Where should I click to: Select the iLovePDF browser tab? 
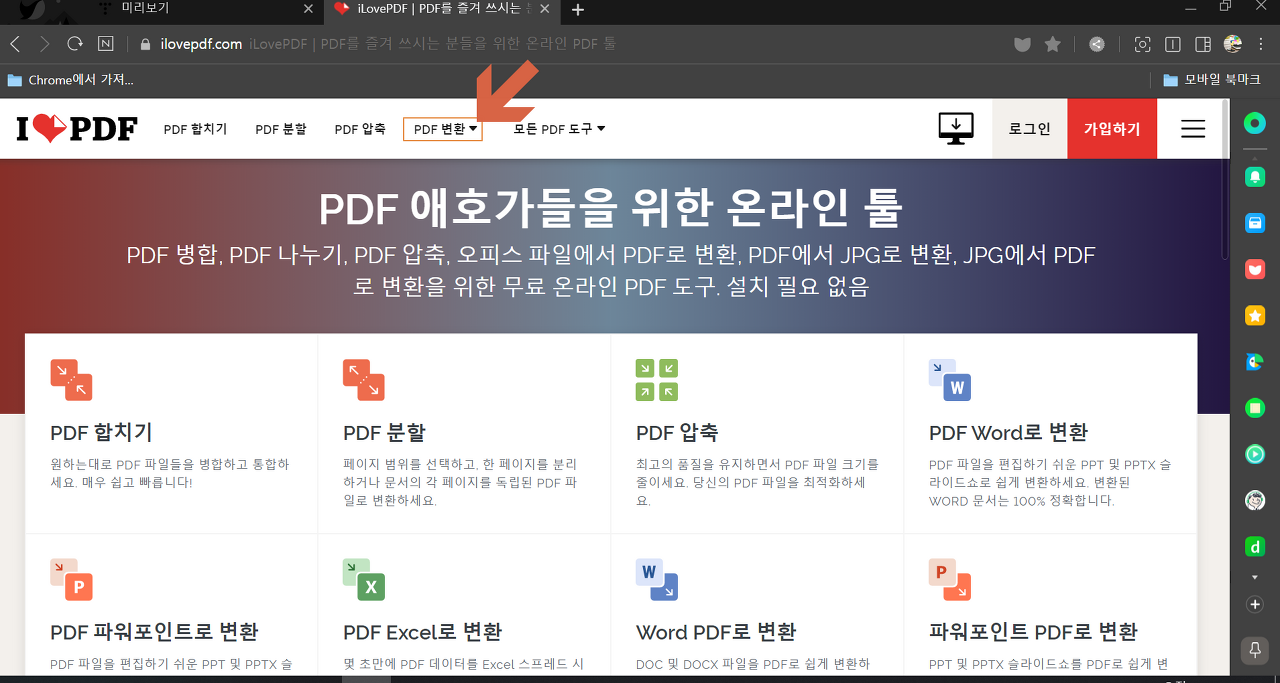pyautogui.click(x=440, y=8)
